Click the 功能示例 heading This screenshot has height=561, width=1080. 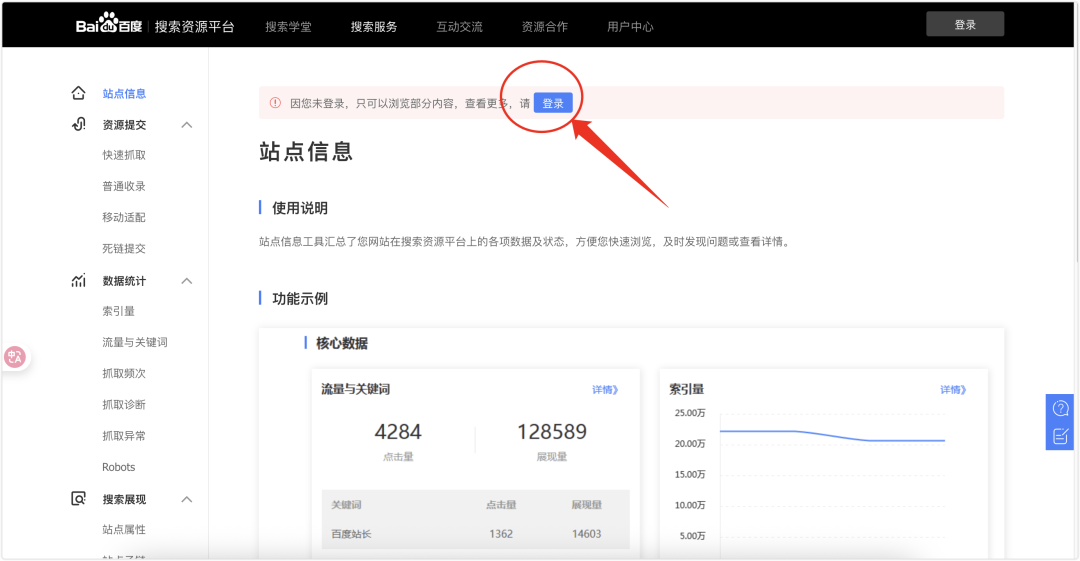[x=300, y=298]
